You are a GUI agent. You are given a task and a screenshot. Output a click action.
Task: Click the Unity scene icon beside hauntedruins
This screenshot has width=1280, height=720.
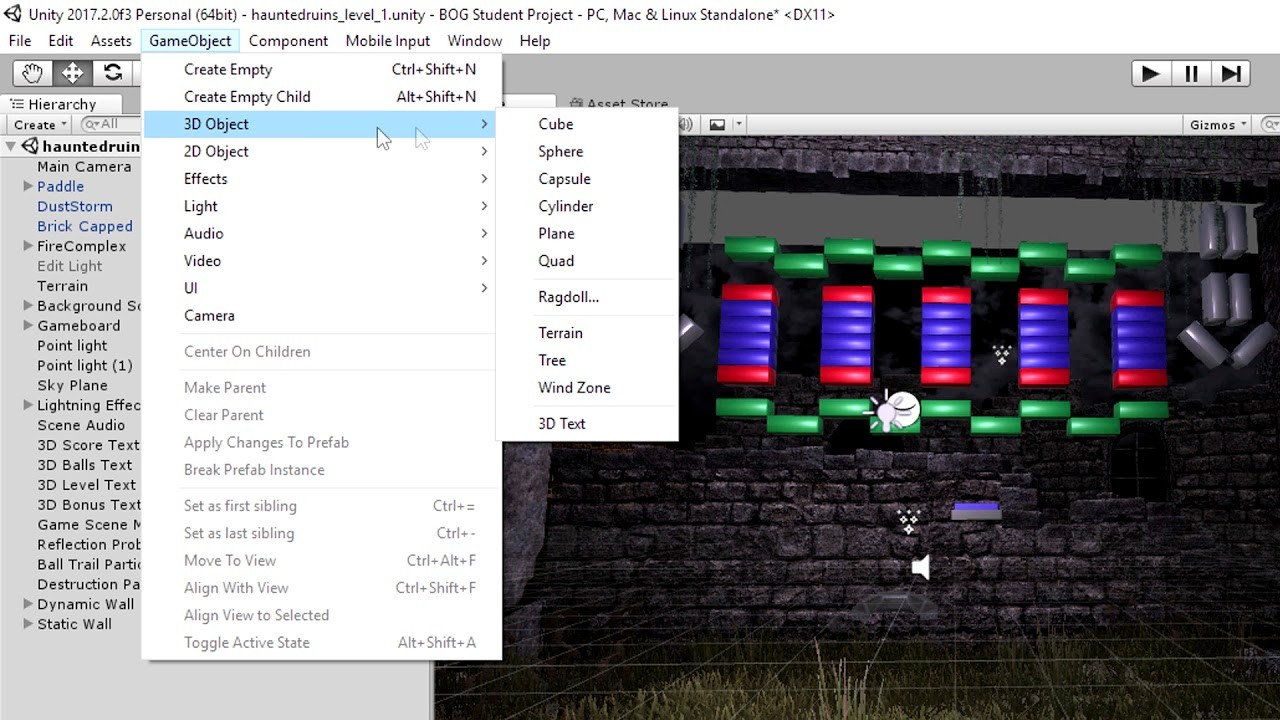[30, 146]
